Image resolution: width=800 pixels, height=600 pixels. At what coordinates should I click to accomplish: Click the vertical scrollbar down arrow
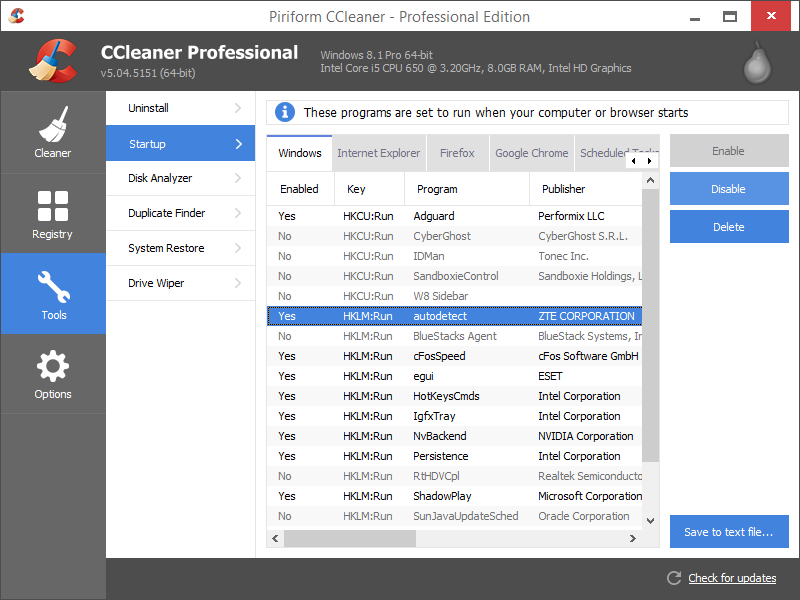click(650, 520)
